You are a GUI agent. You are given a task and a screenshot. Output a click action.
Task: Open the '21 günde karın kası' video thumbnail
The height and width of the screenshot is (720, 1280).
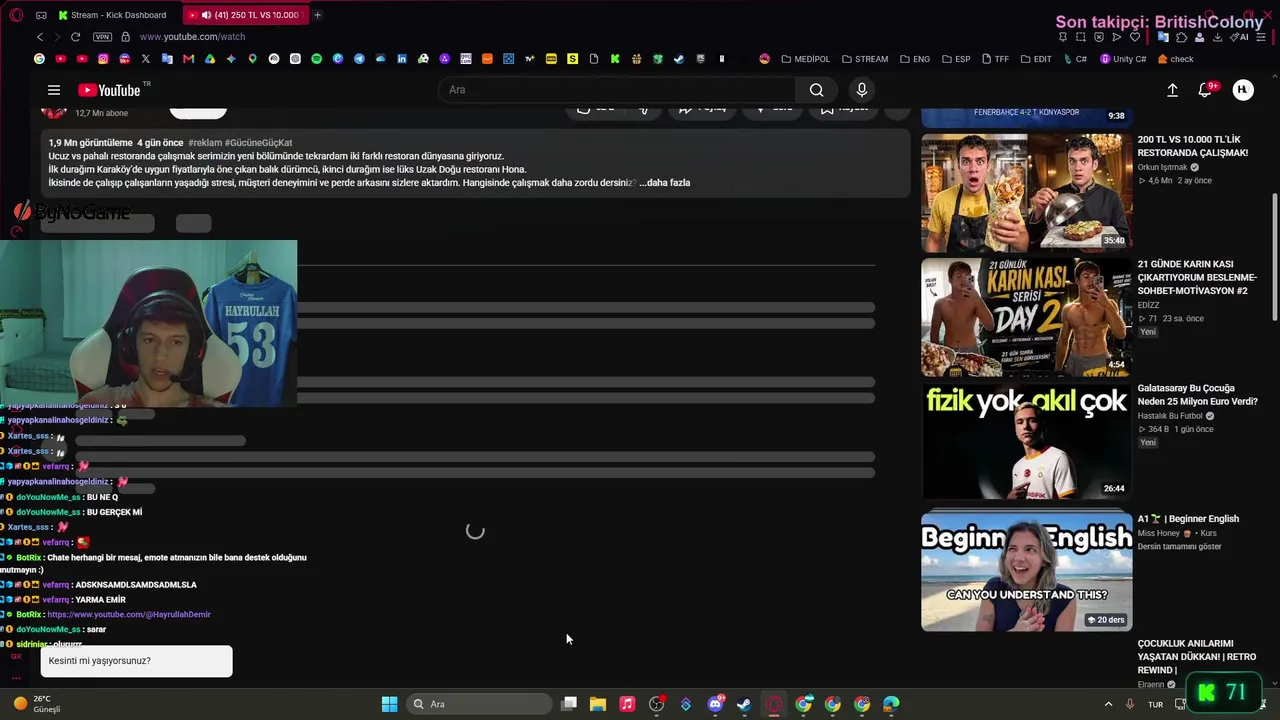coord(1026,317)
